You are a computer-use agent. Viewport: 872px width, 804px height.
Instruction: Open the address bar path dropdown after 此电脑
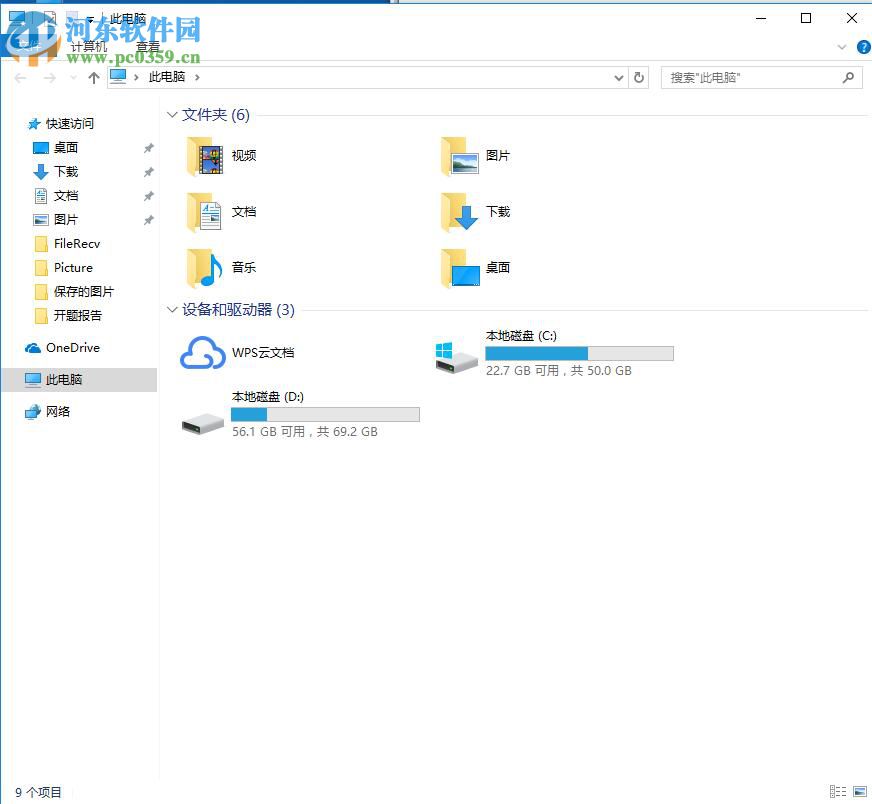[197, 76]
